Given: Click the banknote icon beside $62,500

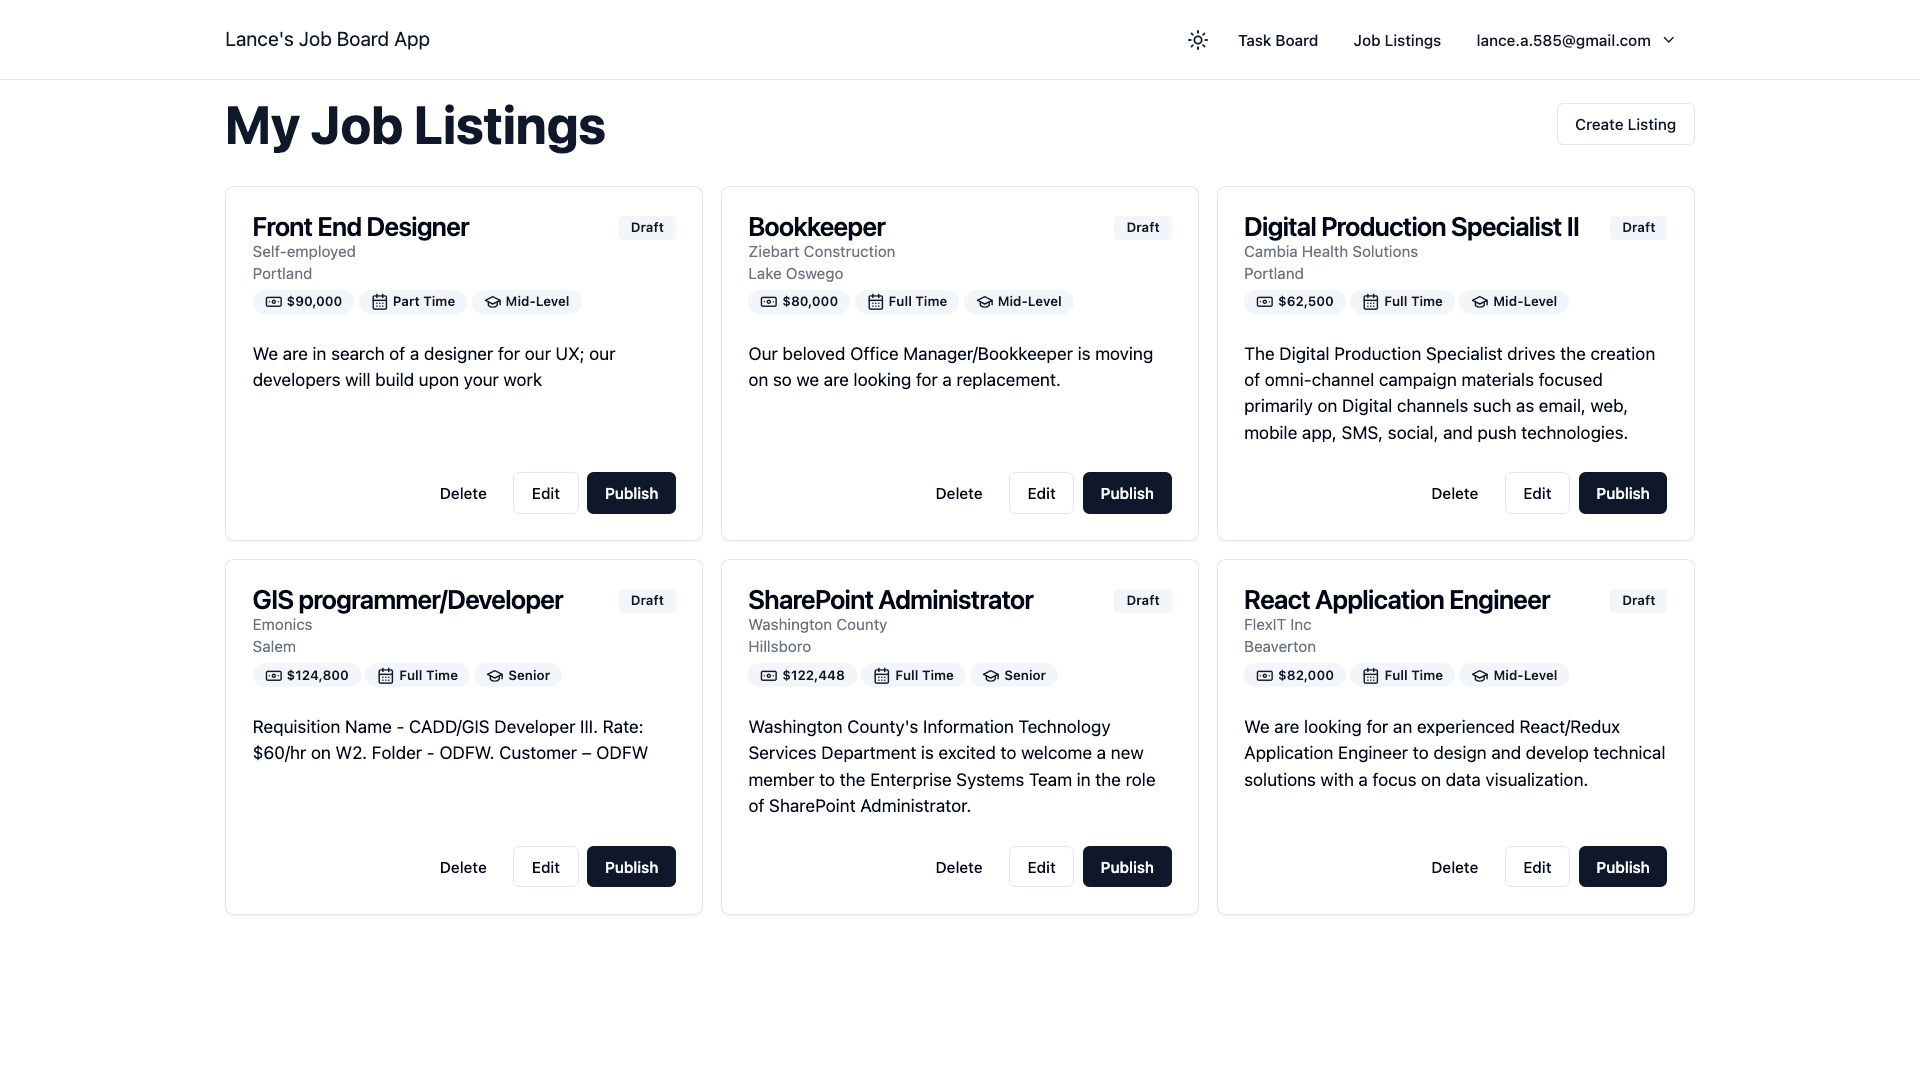Looking at the screenshot, I should 1264,302.
